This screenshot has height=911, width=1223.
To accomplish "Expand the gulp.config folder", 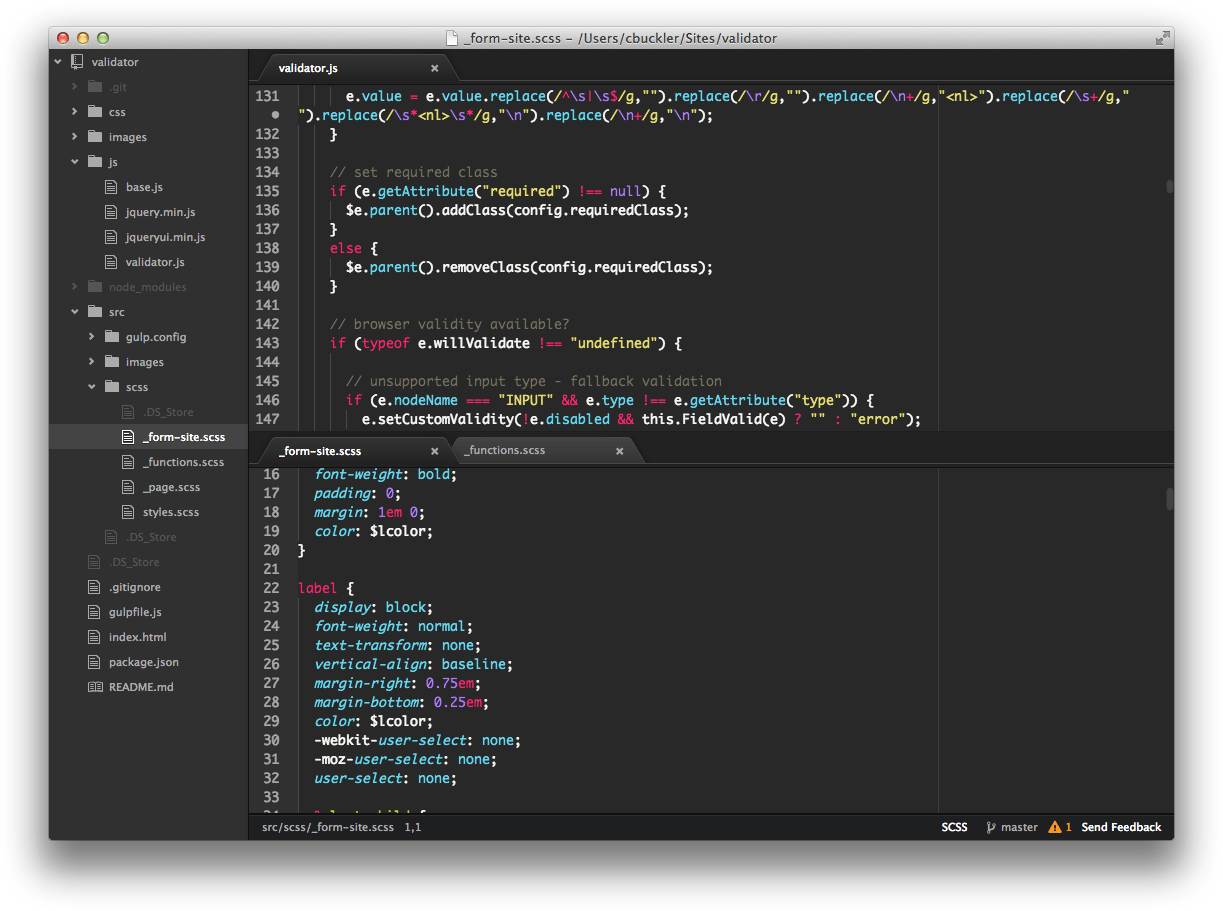I will [92, 337].
